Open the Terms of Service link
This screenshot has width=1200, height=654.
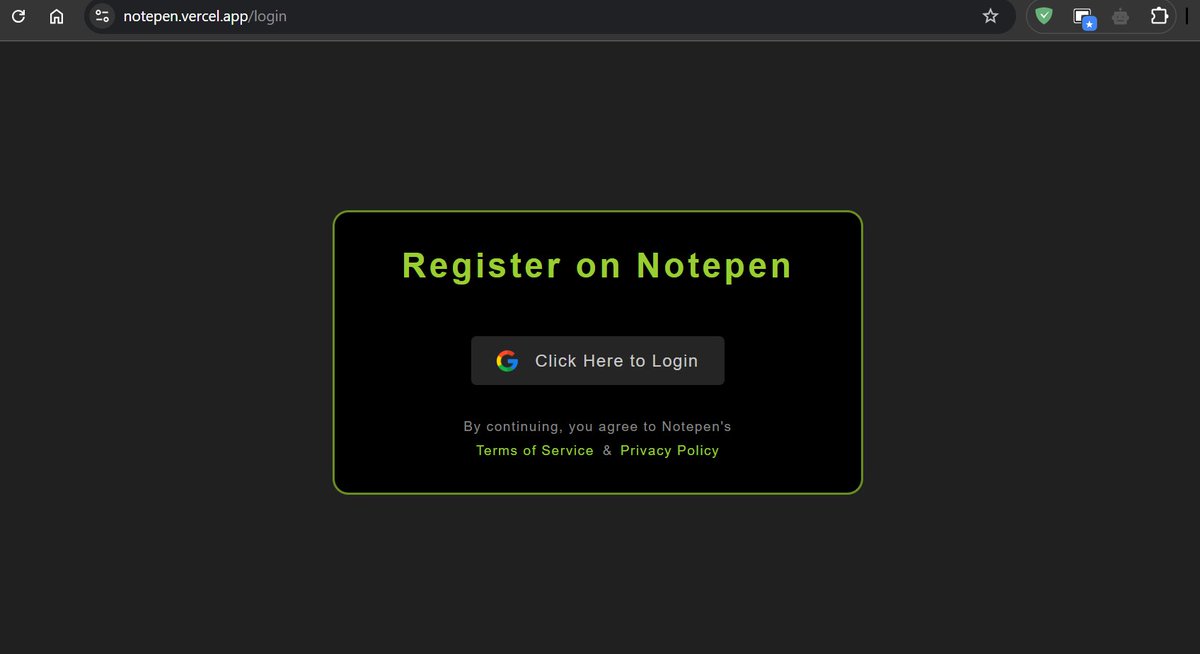pos(535,451)
